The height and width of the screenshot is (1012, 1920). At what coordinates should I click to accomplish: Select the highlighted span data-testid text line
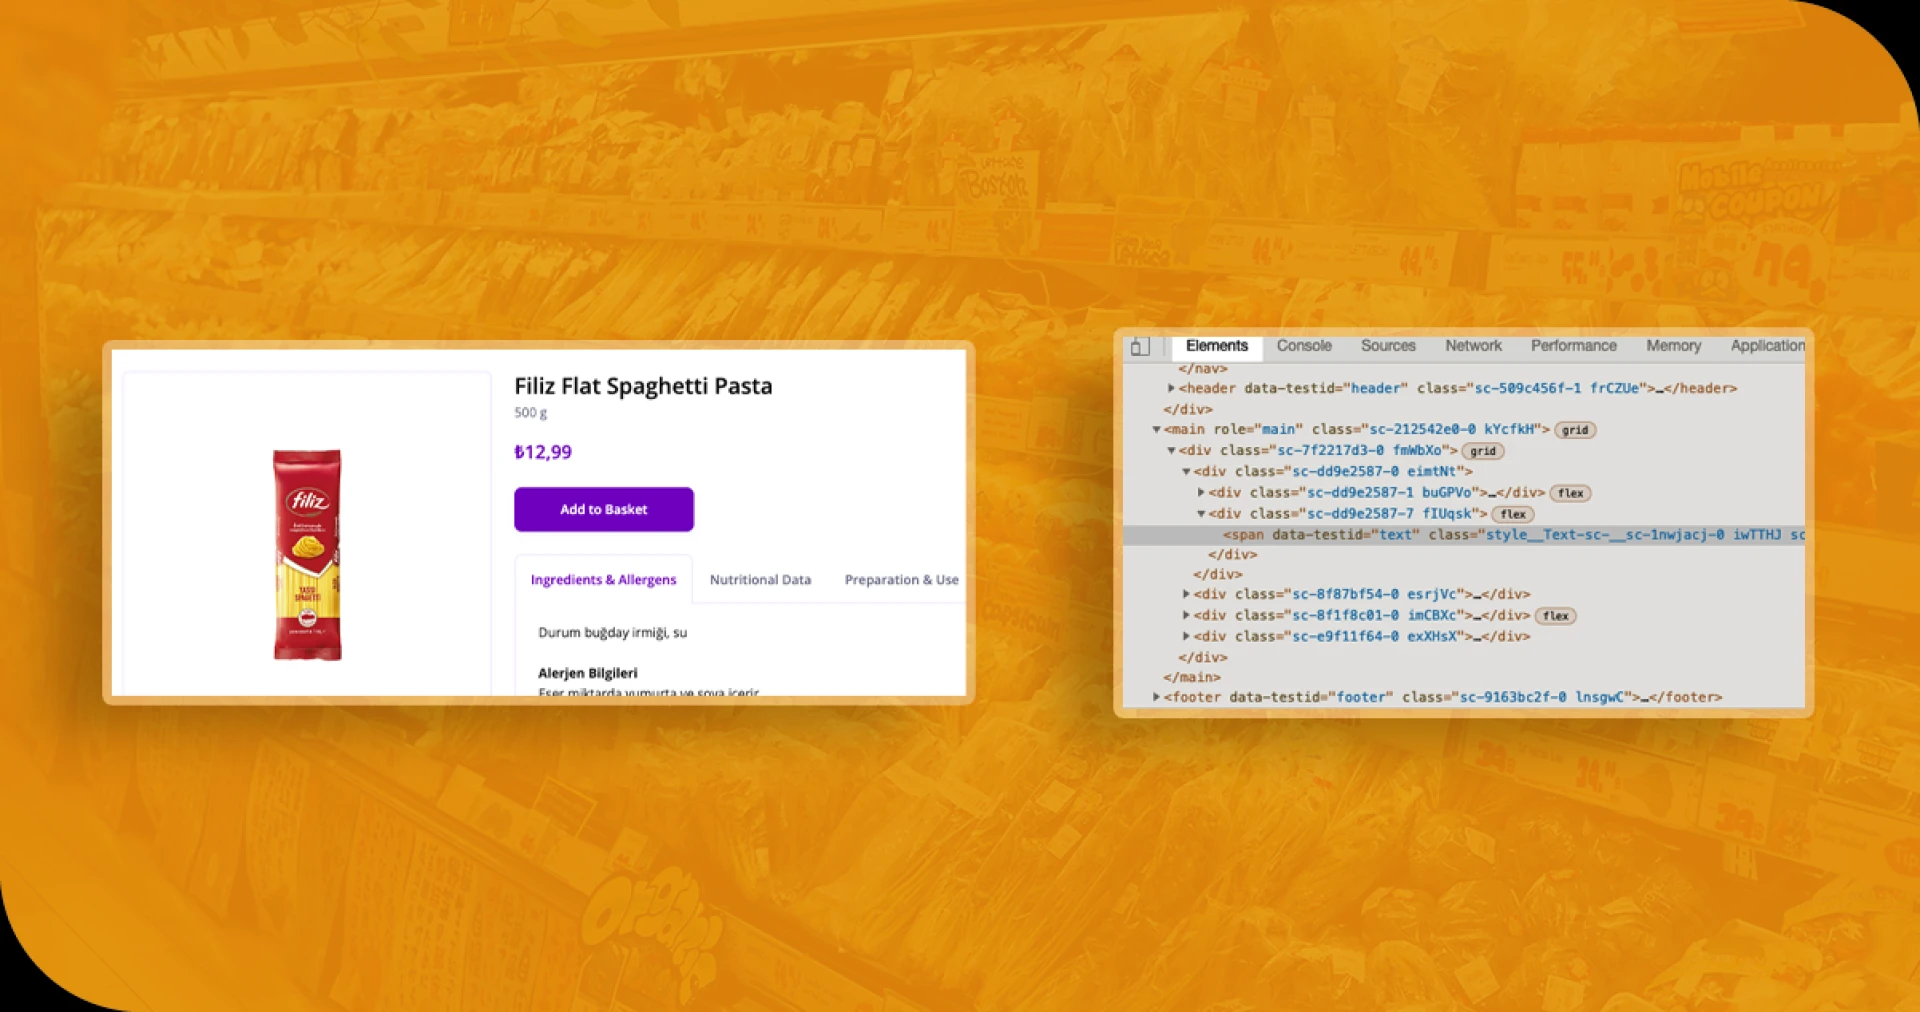click(1500, 535)
